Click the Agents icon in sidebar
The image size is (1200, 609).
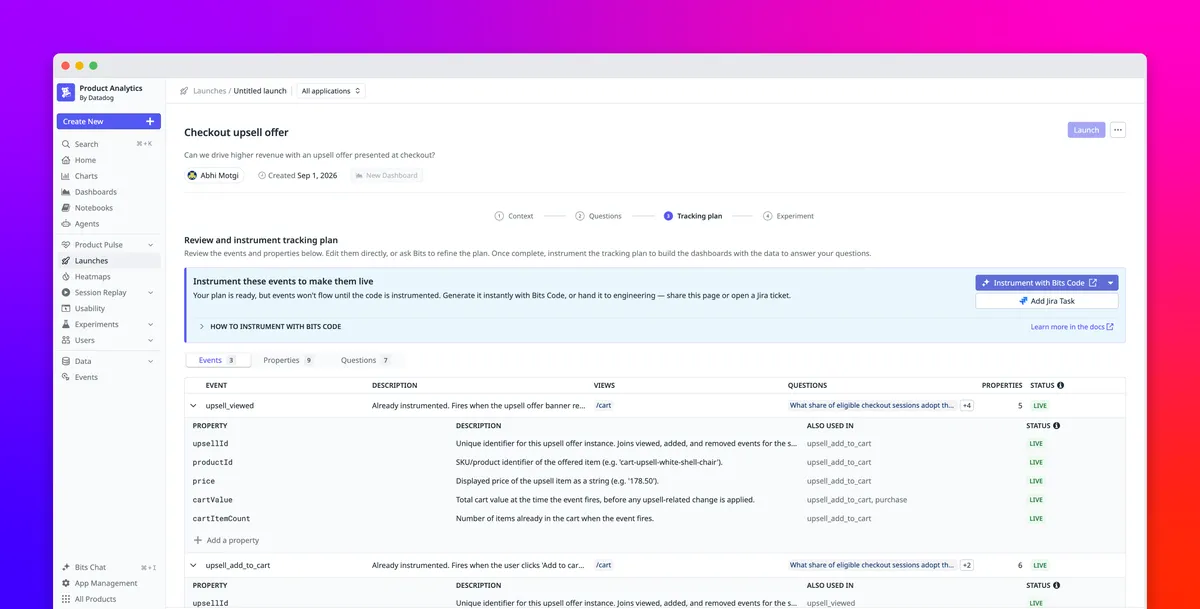pyautogui.click(x=66, y=224)
